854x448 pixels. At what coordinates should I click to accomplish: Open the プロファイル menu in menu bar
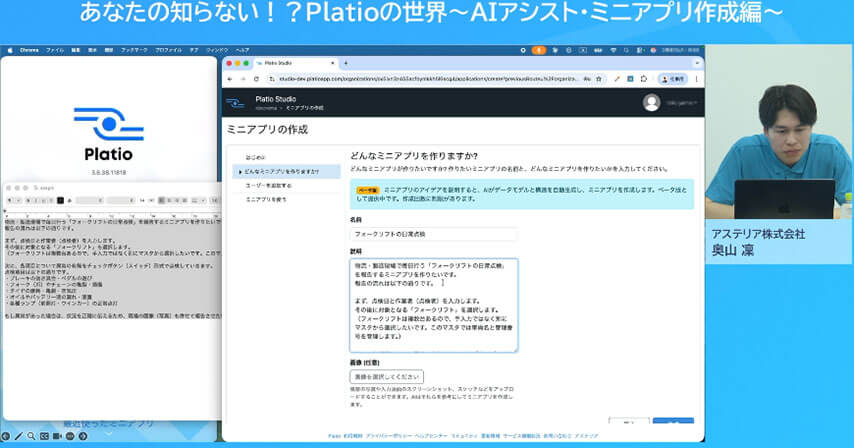coord(168,50)
